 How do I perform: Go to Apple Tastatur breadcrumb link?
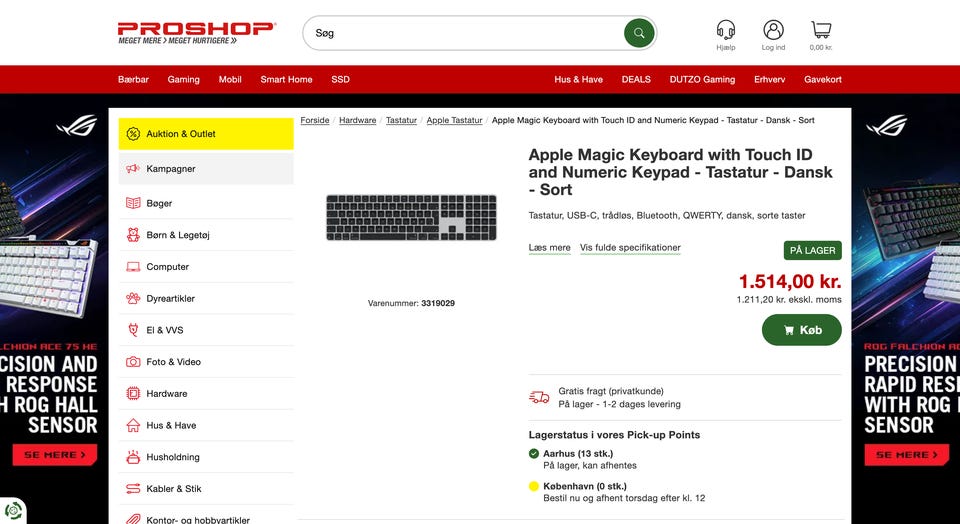click(454, 120)
